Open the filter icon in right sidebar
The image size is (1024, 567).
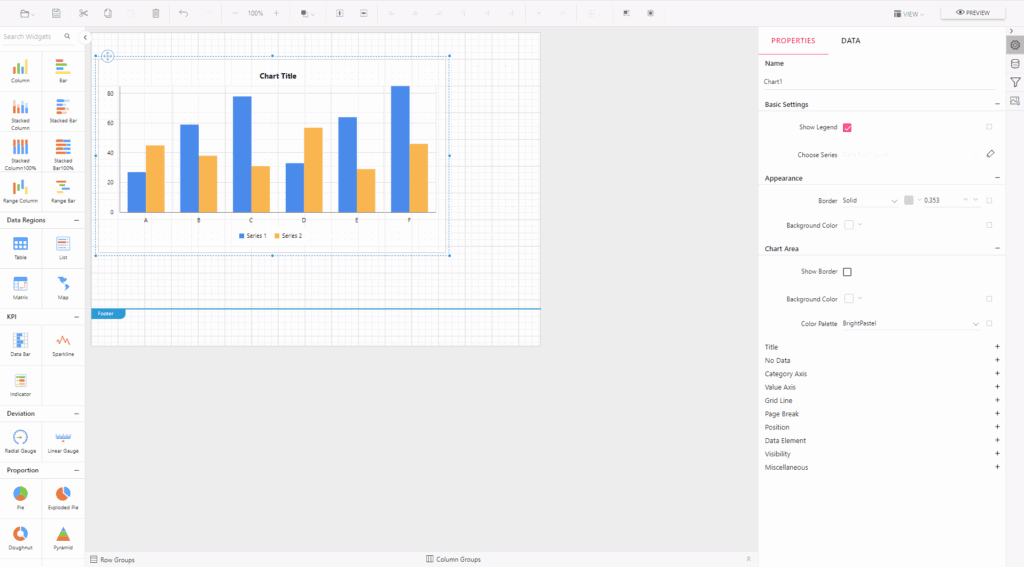pos(1015,82)
